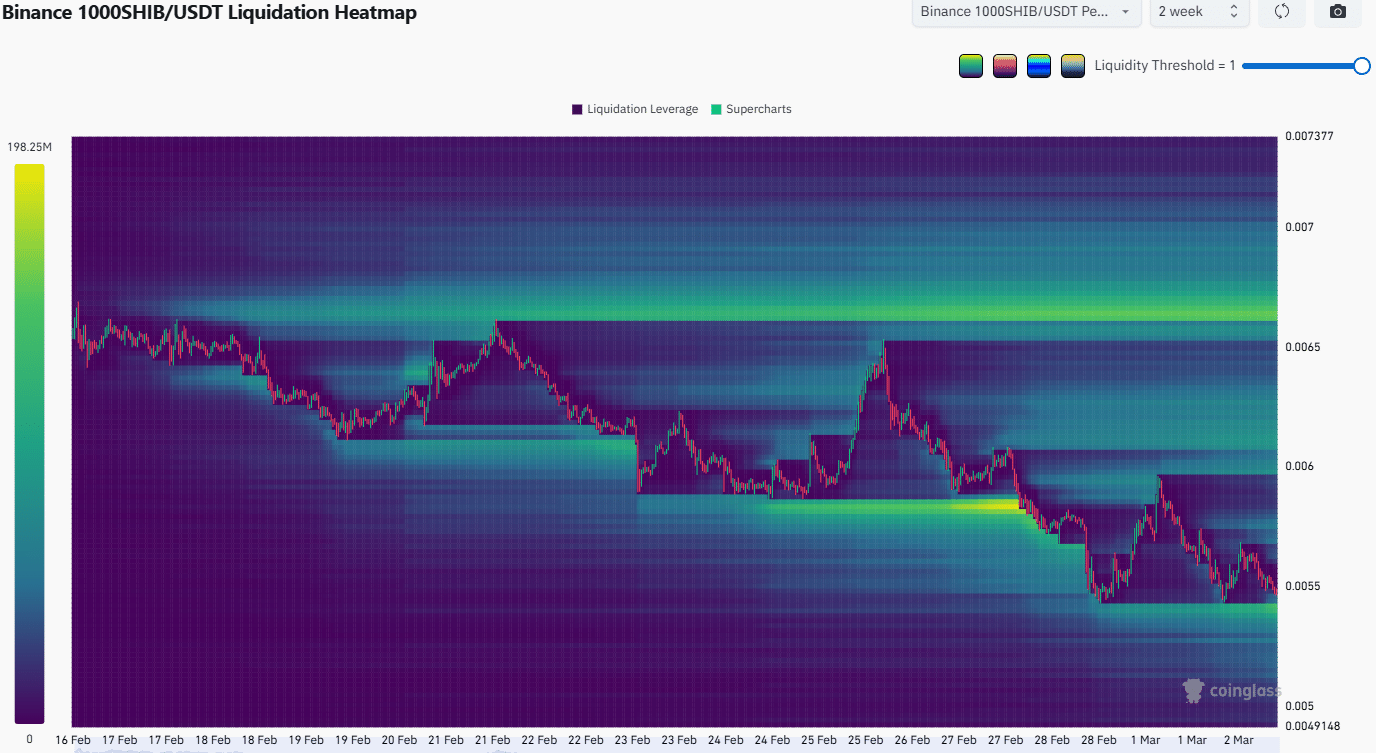Screen dimensions: 1376x753
Task: Refresh the heatmap data
Action: coord(1281,11)
